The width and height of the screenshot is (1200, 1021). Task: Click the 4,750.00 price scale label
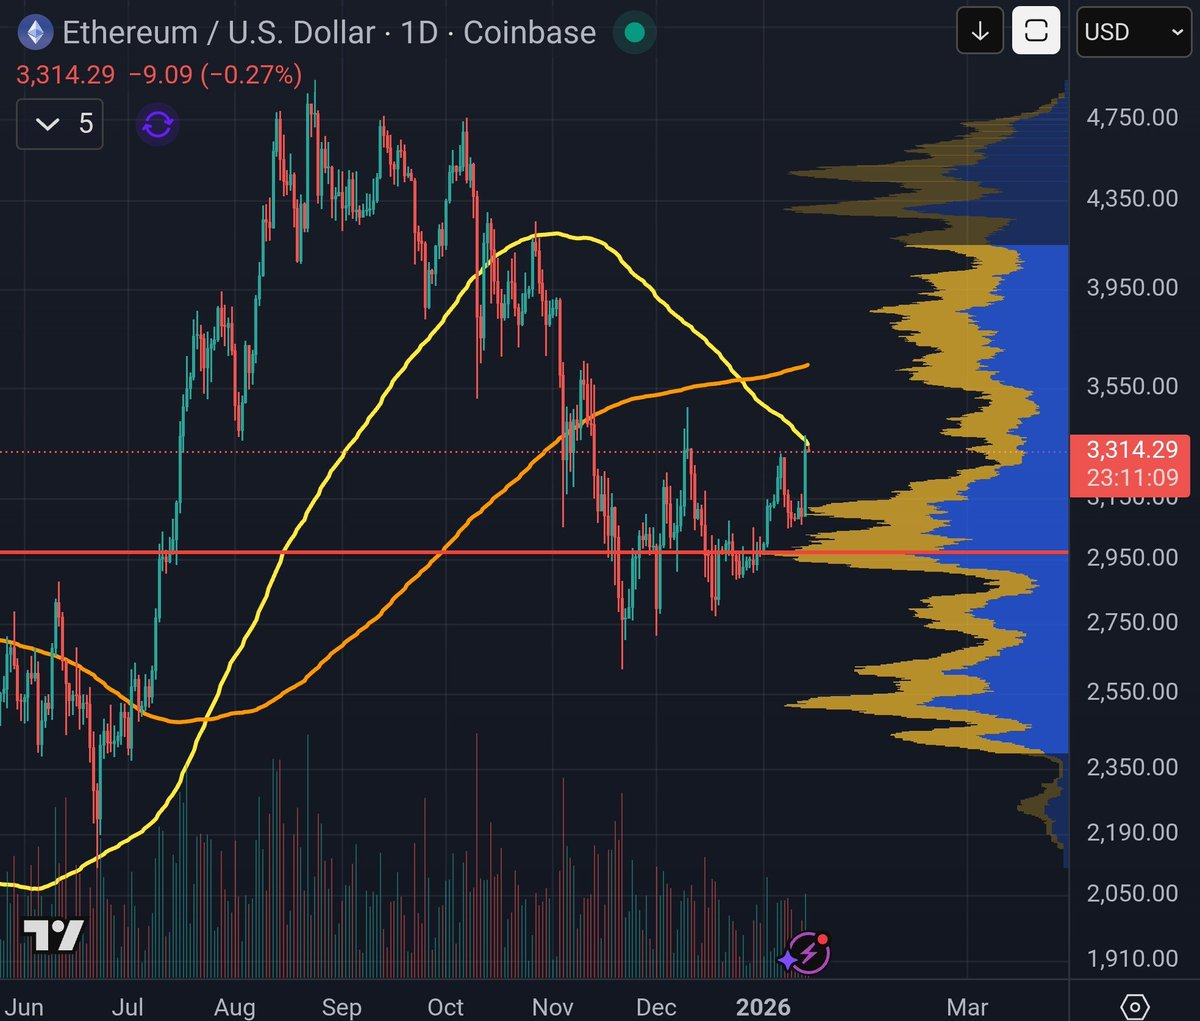coord(1132,118)
